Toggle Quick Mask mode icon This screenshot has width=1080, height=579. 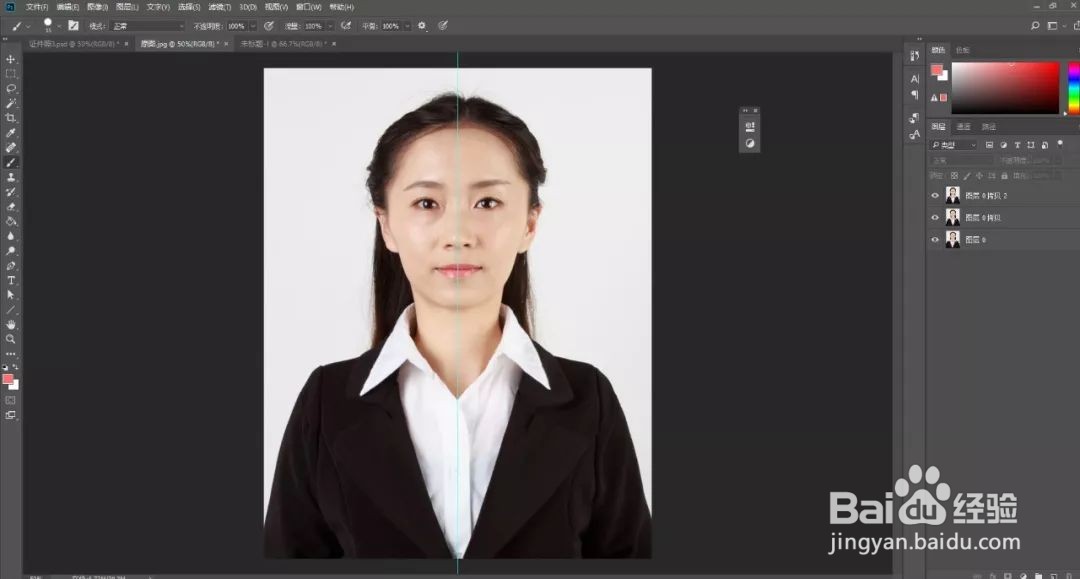click(x=10, y=400)
